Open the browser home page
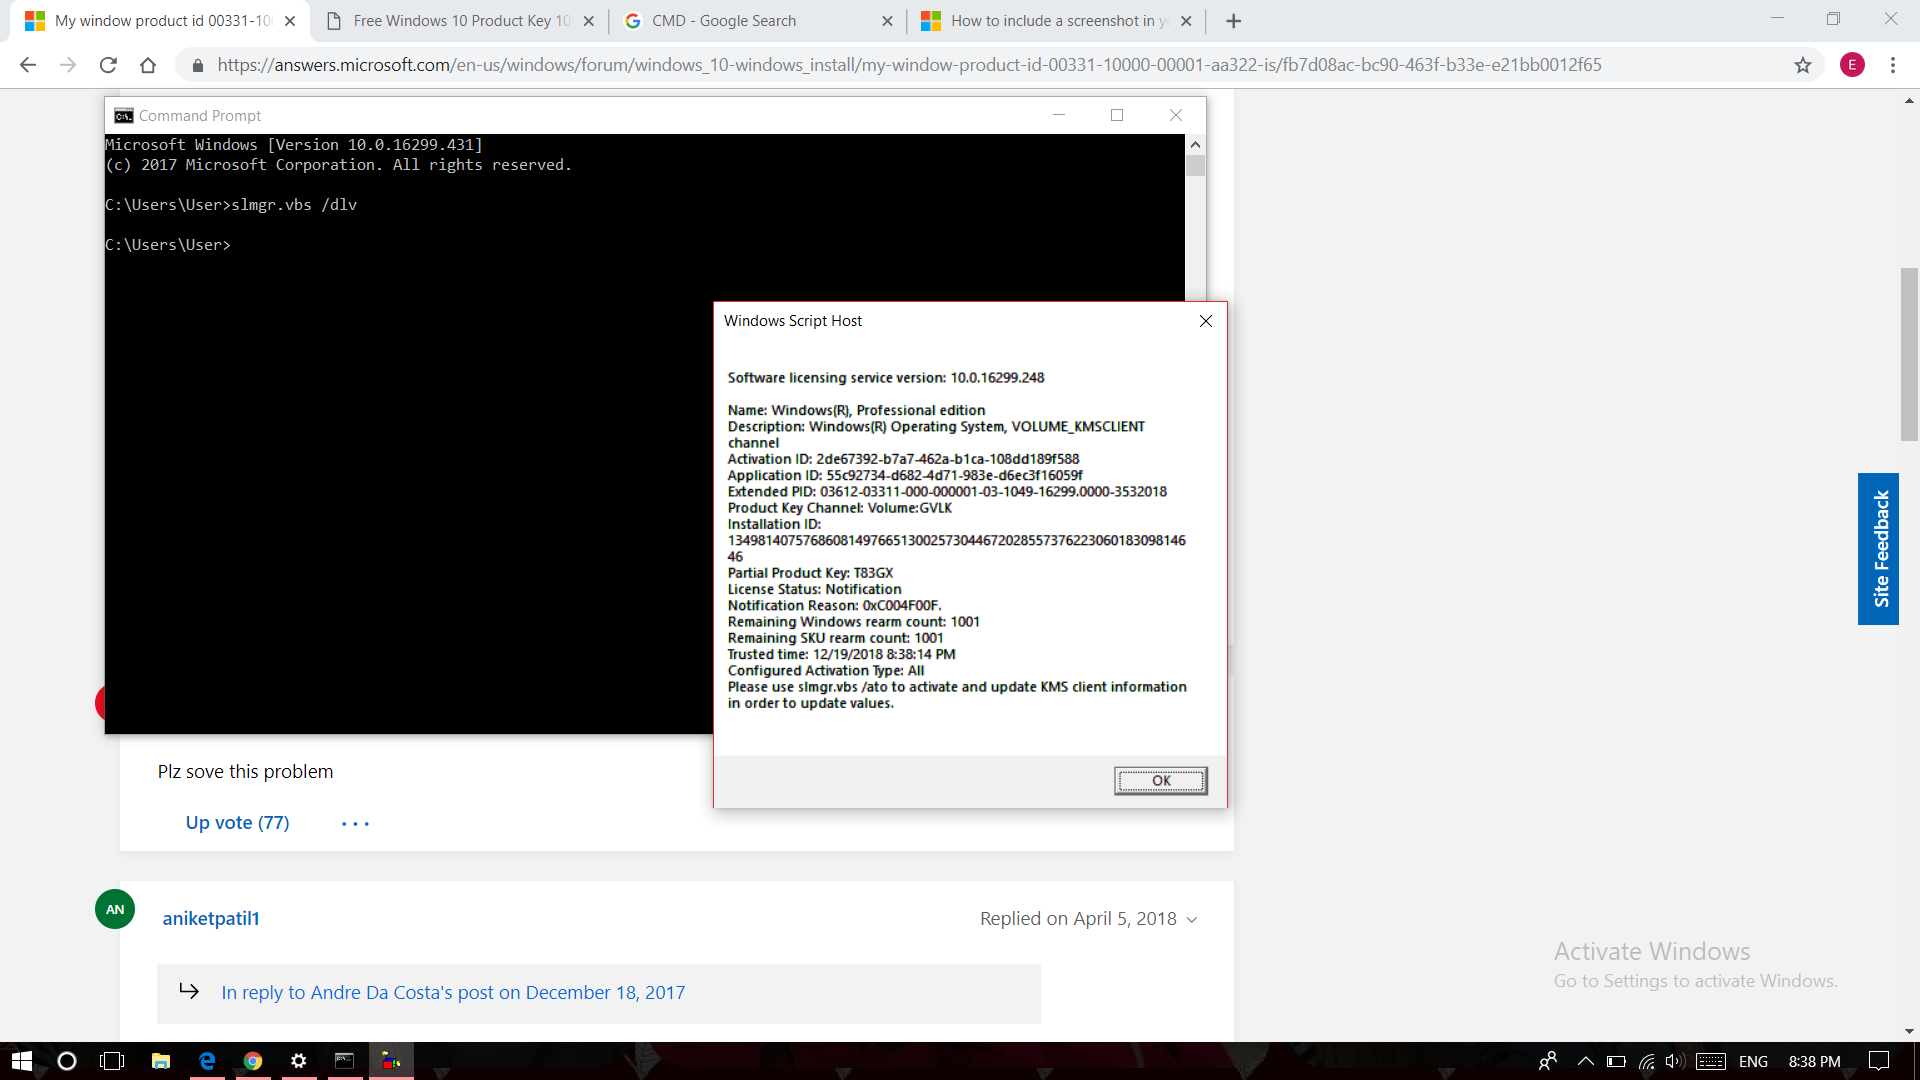Image resolution: width=1920 pixels, height=1080 pixels. click(x=148, y=65)
